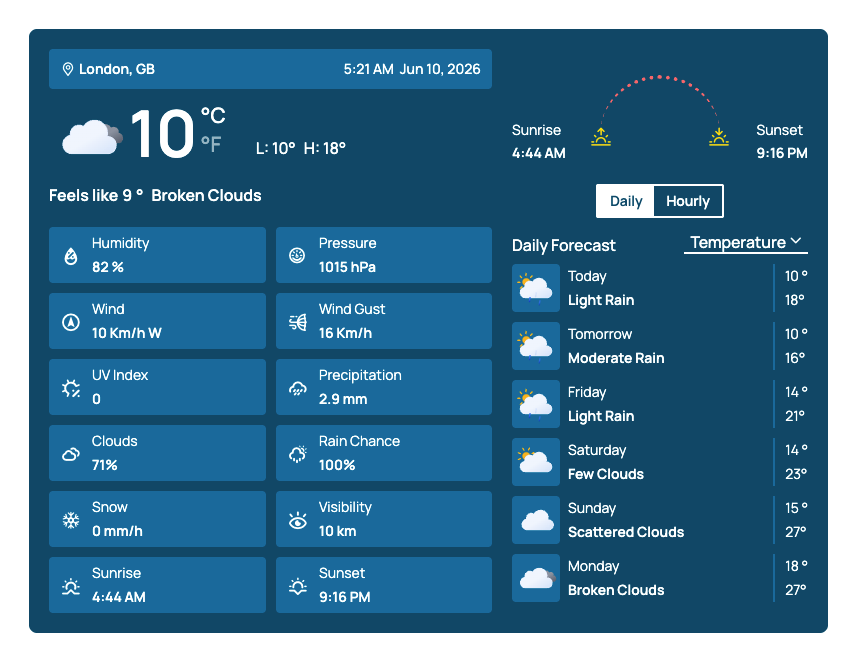Click the Humidity droplet icon

(x=71, y=256)
